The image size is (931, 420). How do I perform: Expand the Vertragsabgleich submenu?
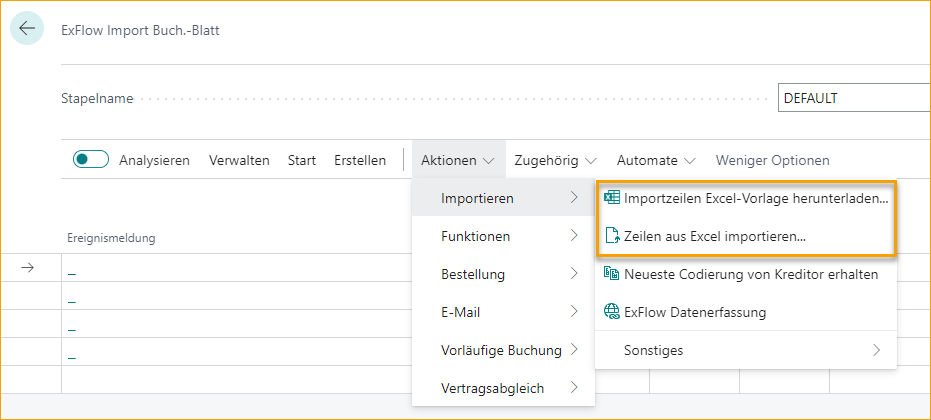coord(504,389)
